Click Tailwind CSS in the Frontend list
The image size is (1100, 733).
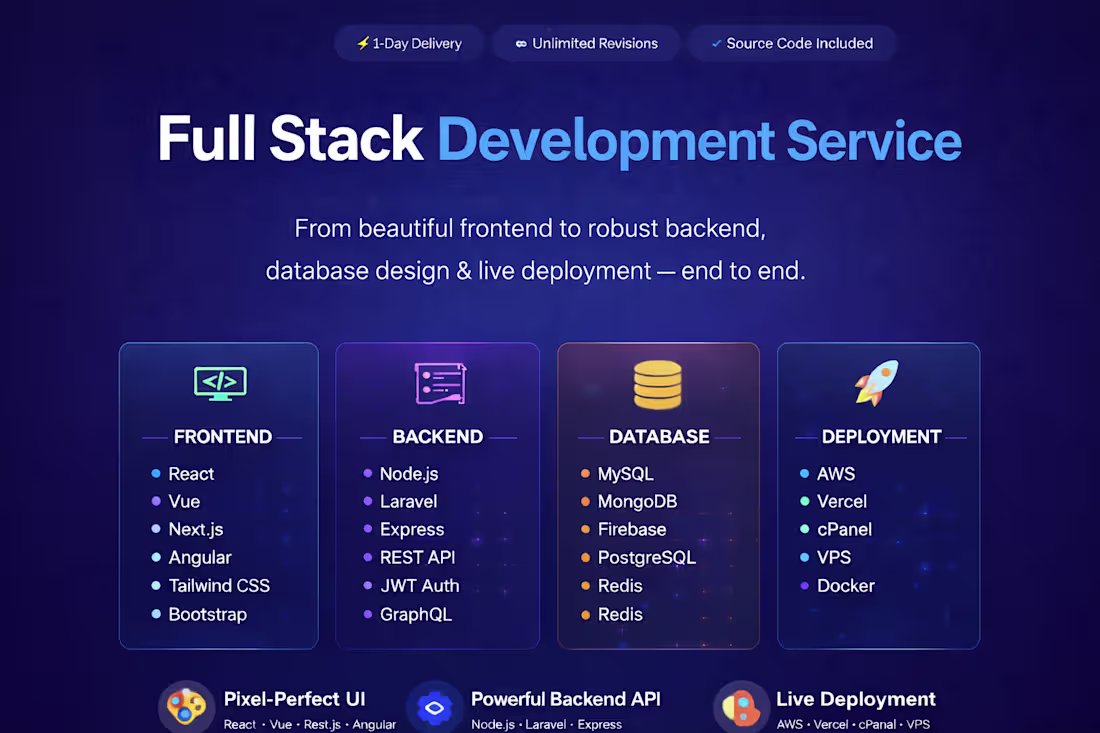219,586
